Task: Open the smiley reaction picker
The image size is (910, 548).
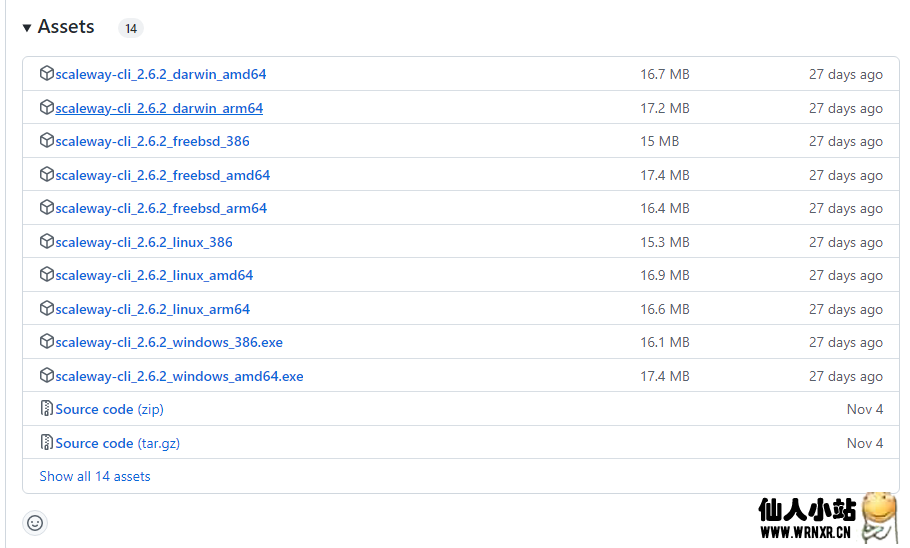Action: 35,523
